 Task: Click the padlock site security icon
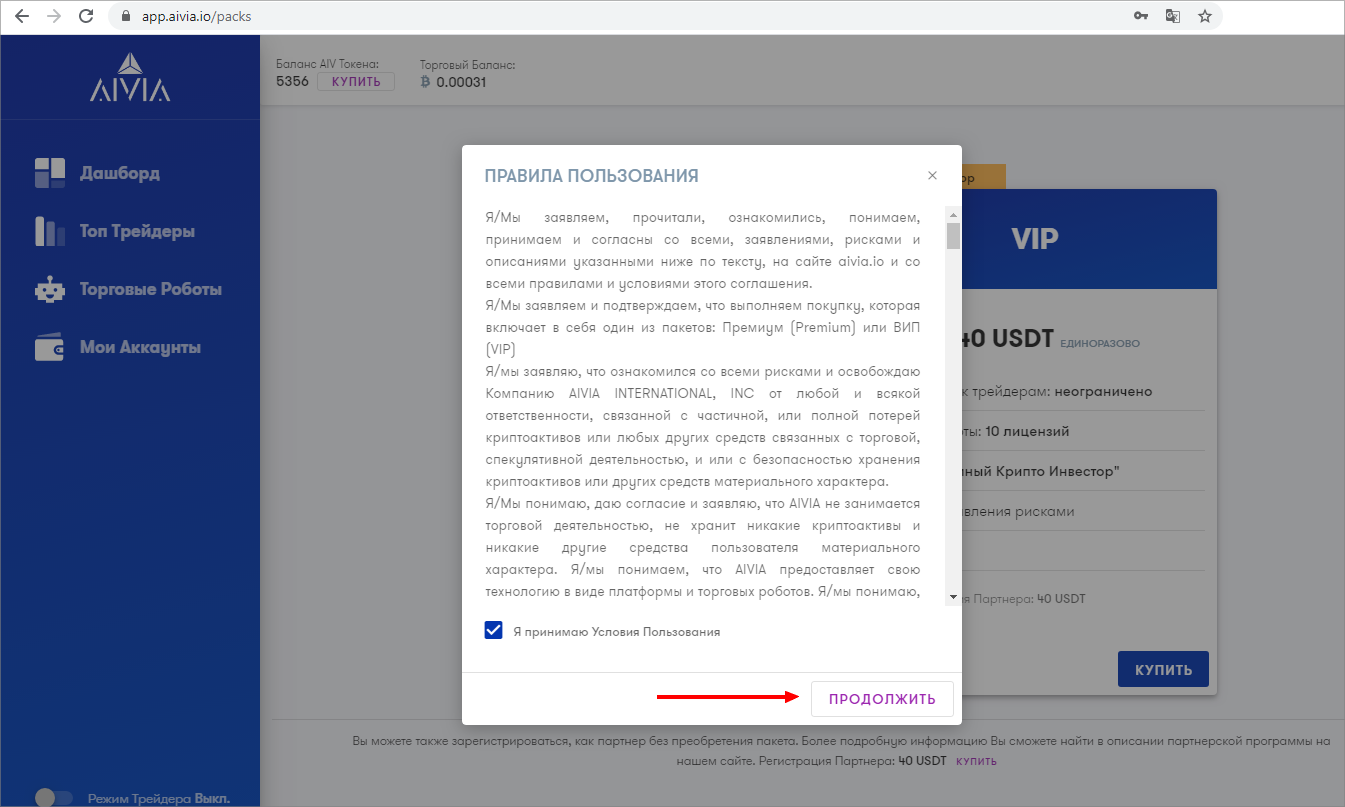pyautogui.click(x=125, y=17)
